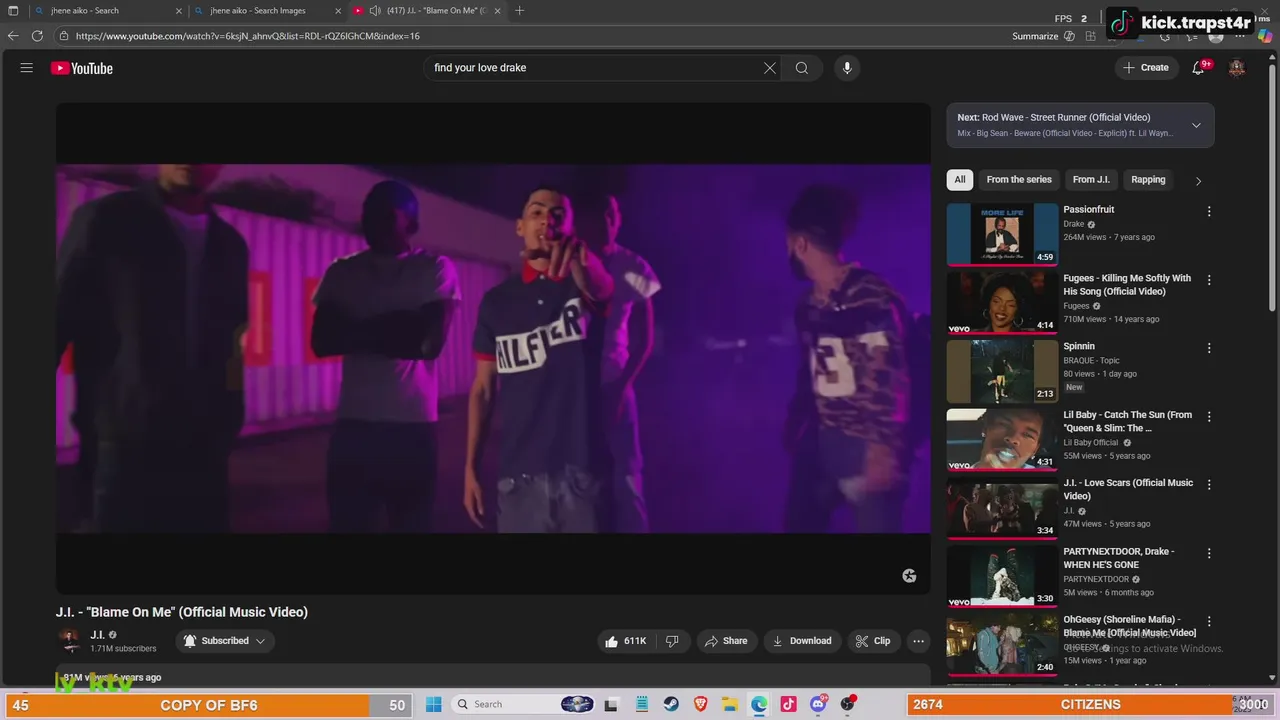Create a Clip from the video
This screenshot has height=720, width=1280.
pos(872,641)
